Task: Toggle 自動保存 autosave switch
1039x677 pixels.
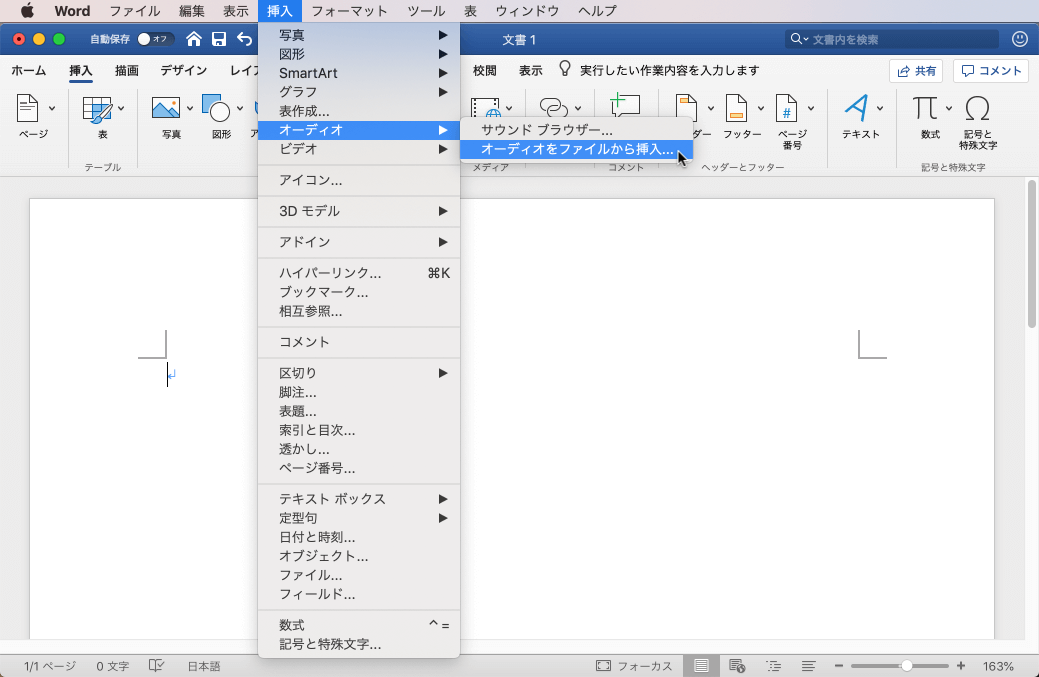Action: click(155, 39)
